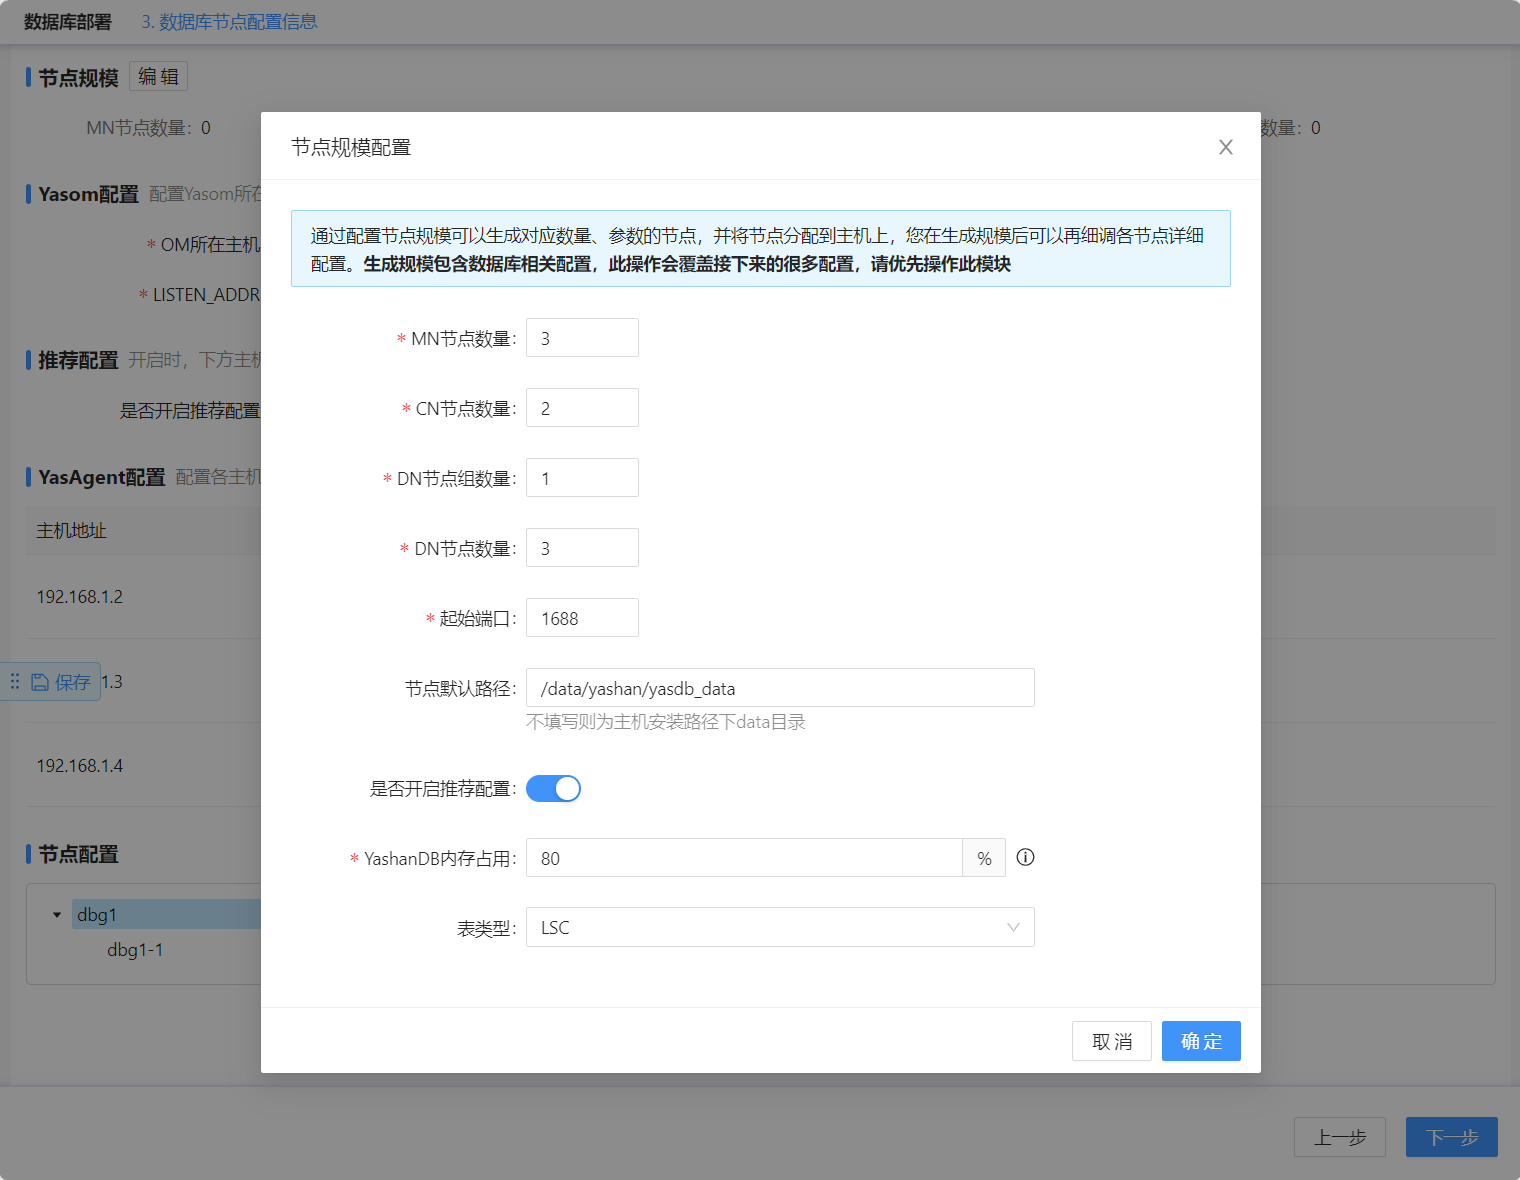1520x1180 pixels.
Task: Collapse the dbg1 tree node
Action: (57, 914)
